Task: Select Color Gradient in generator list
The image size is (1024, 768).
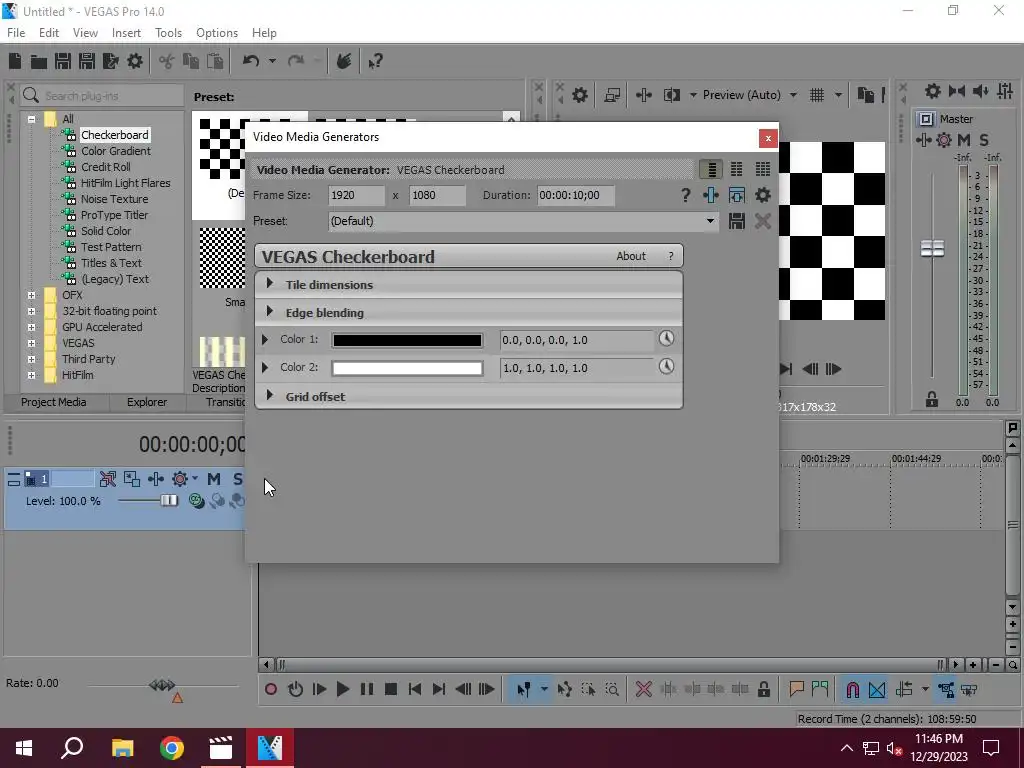Action: click(116, 151)
